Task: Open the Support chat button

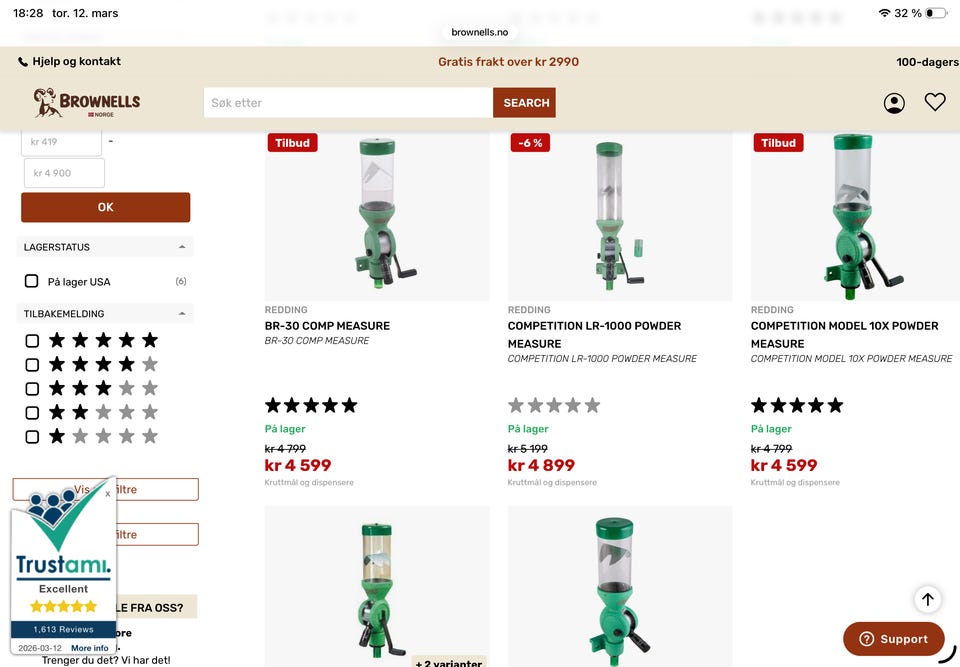Action: [893, 639]
